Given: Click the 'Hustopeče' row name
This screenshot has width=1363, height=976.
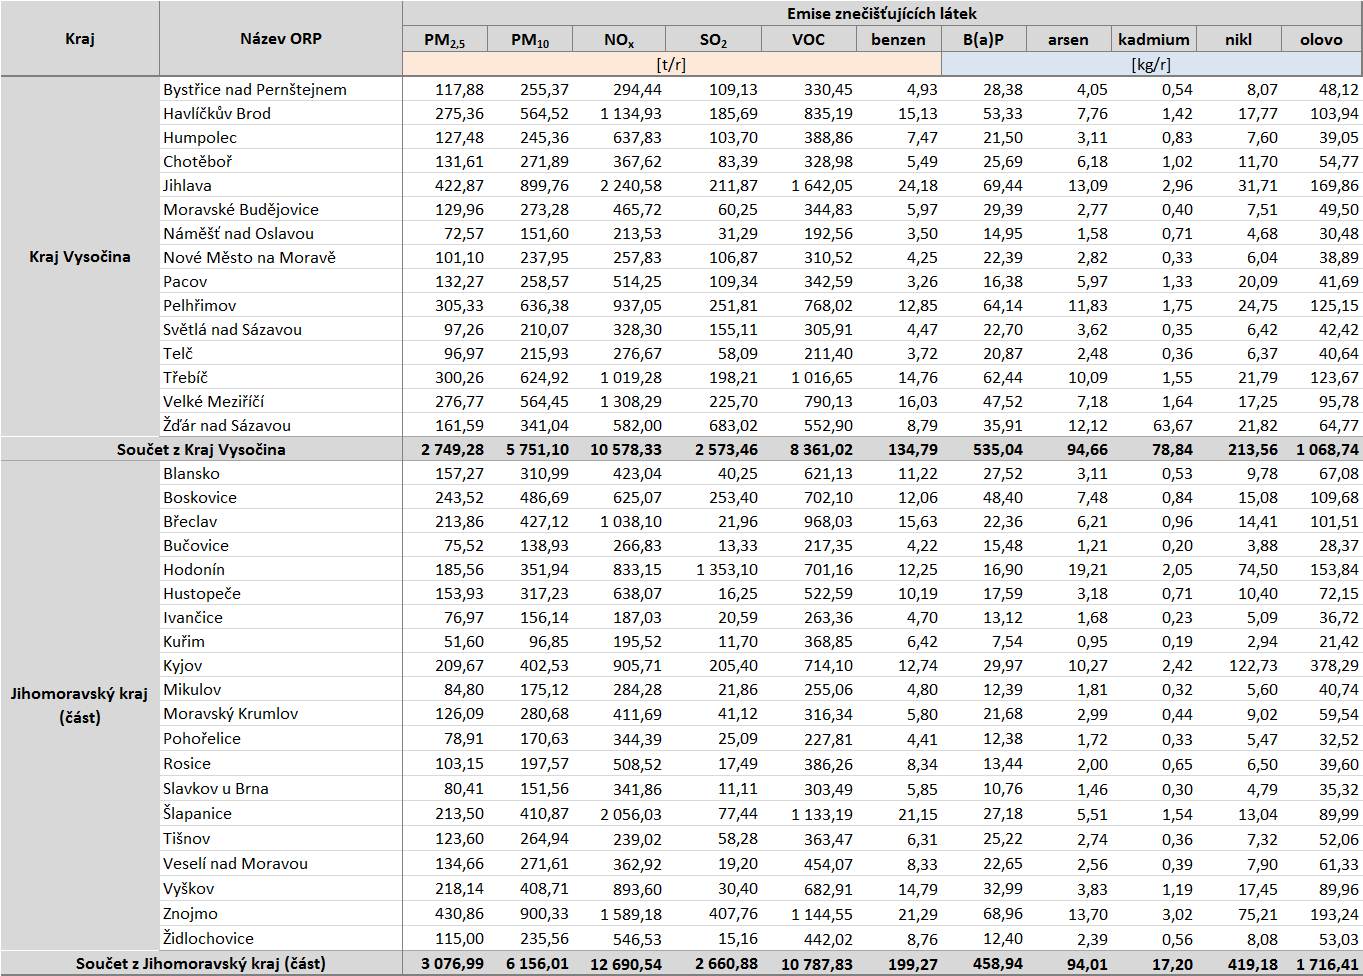Looking at the screenshot, I should click(202, 593).
